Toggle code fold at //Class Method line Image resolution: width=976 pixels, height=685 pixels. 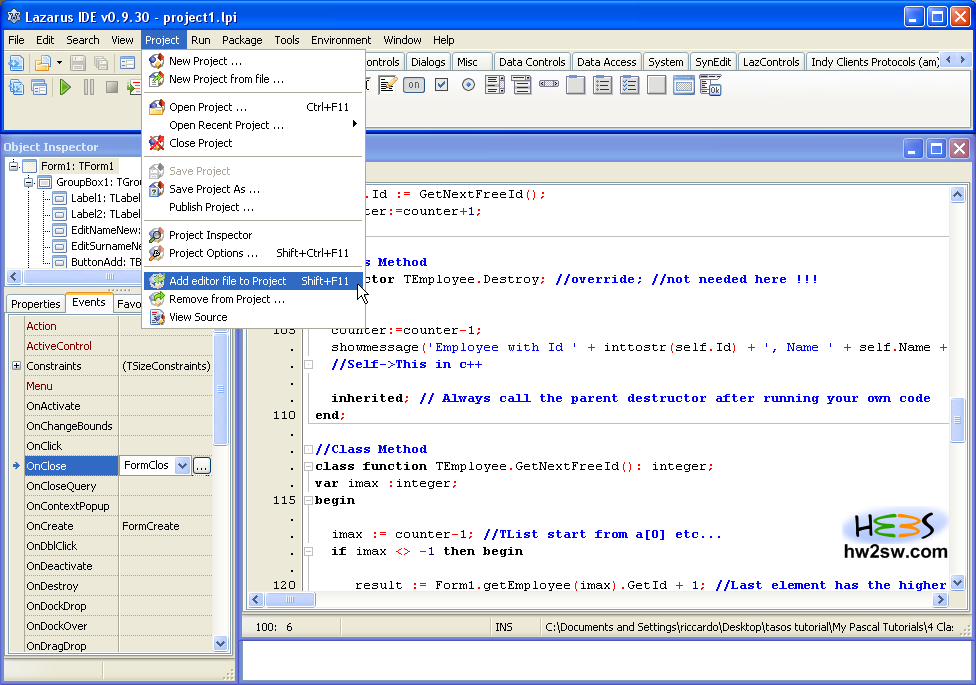point(308,449)
